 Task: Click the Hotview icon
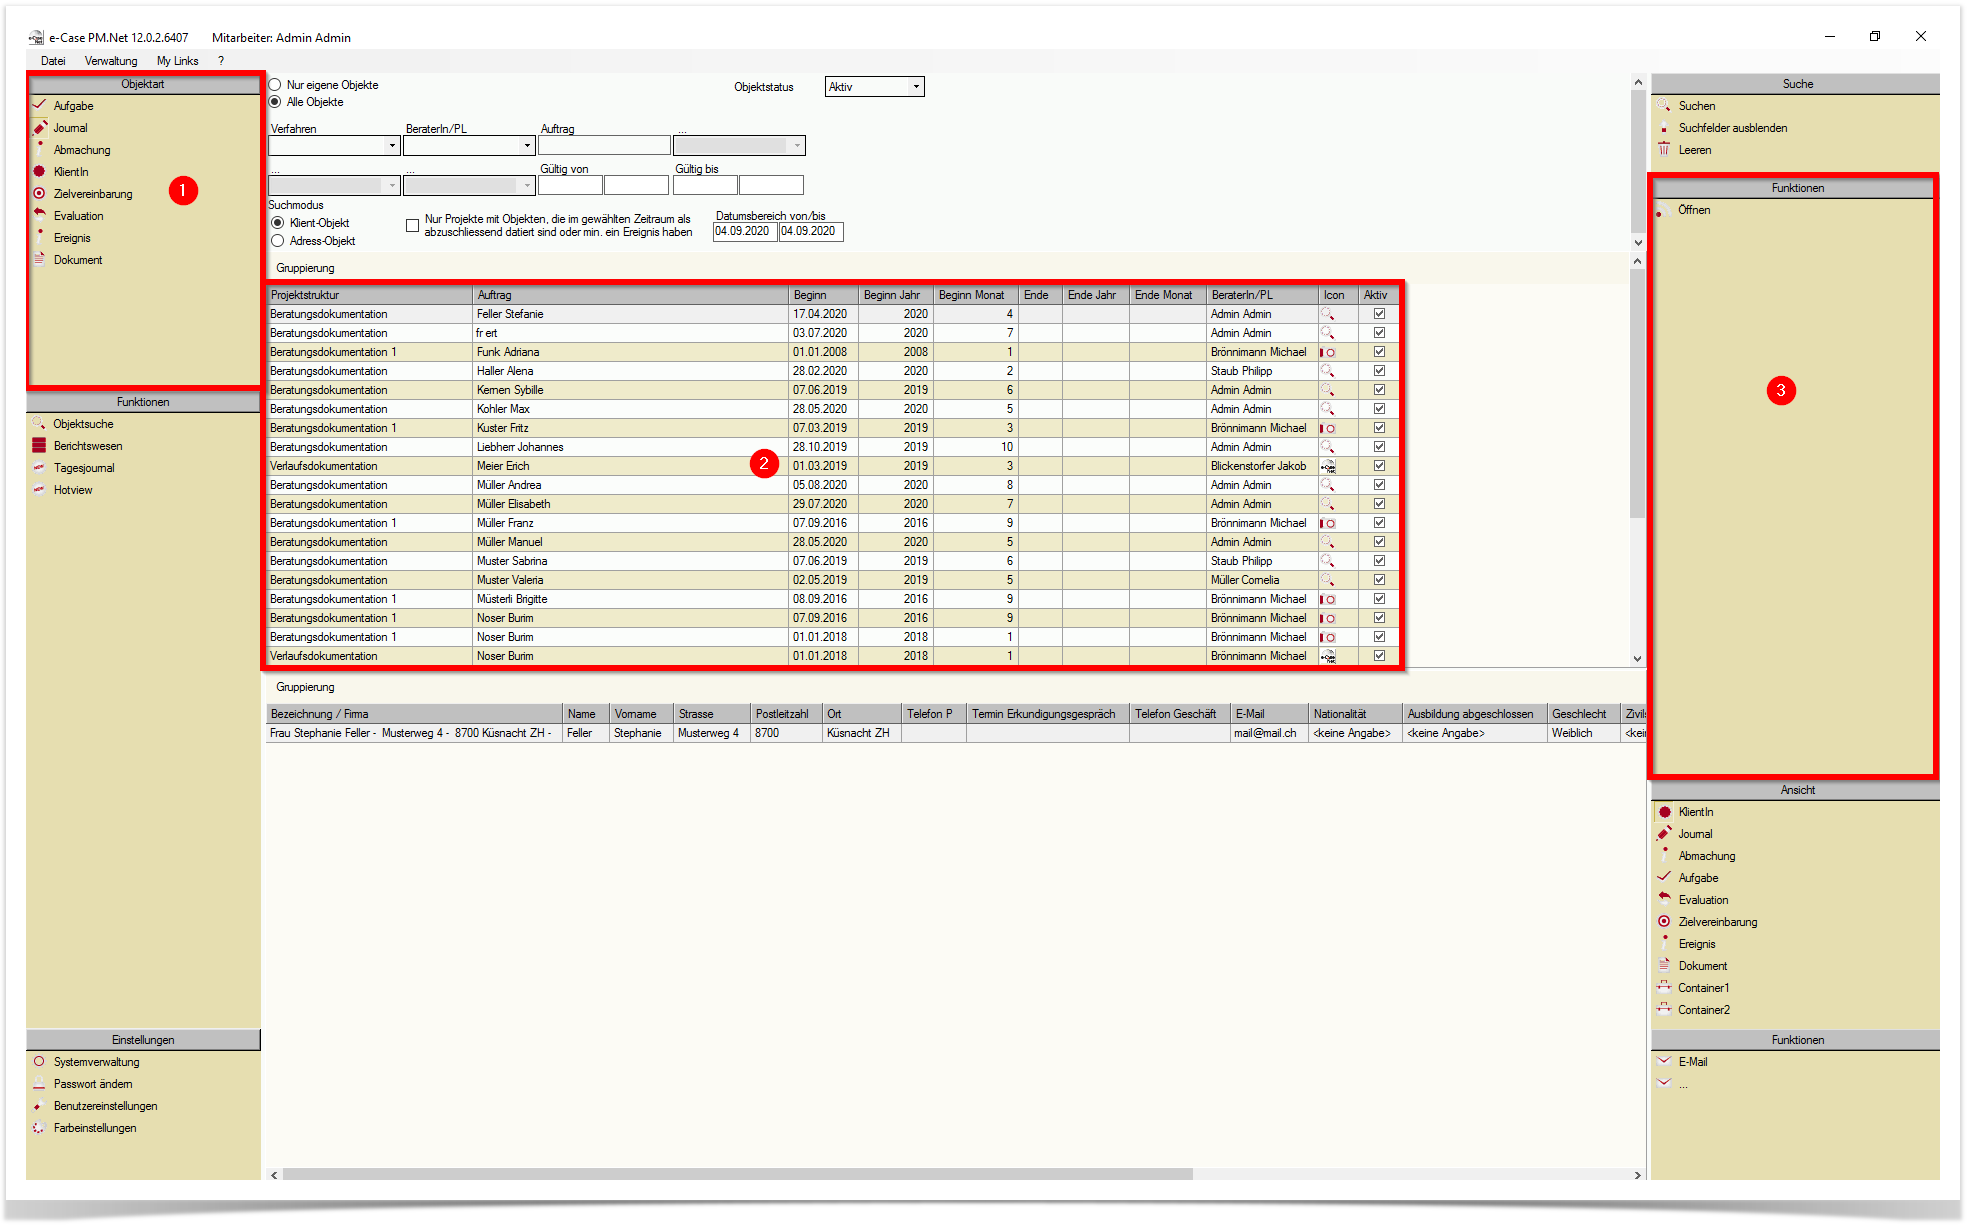(40, 489)
